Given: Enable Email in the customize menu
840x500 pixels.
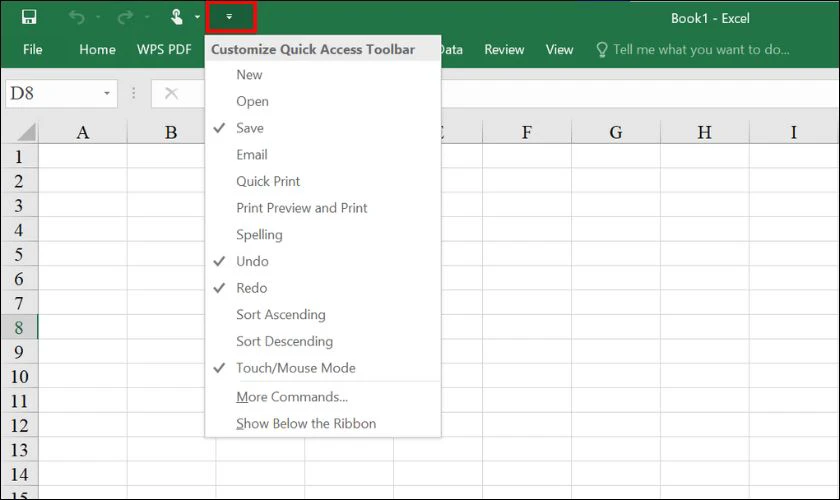Looking at the screenshot, I should coord(323,155).
